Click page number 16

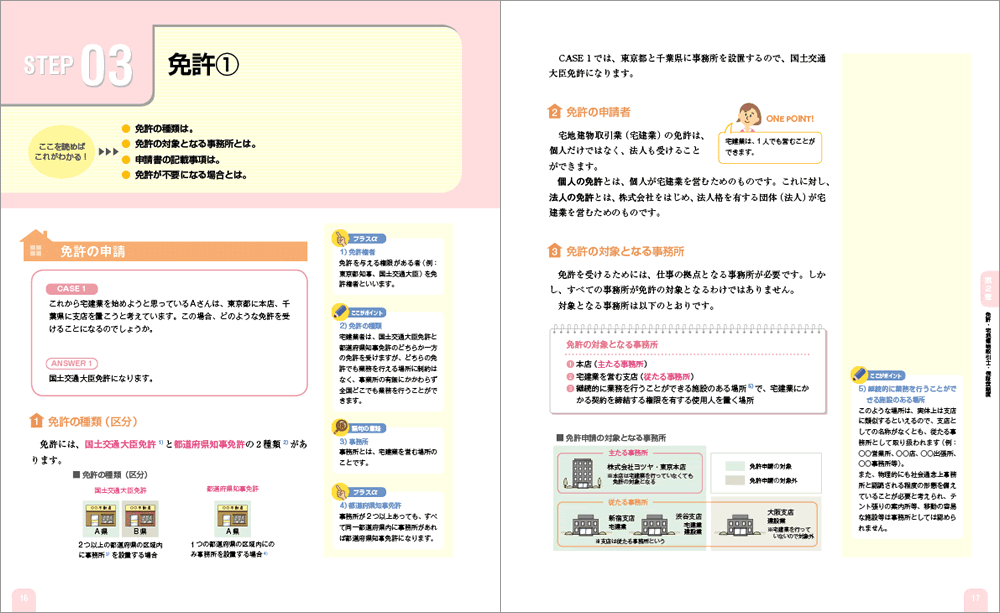point(24,598)
